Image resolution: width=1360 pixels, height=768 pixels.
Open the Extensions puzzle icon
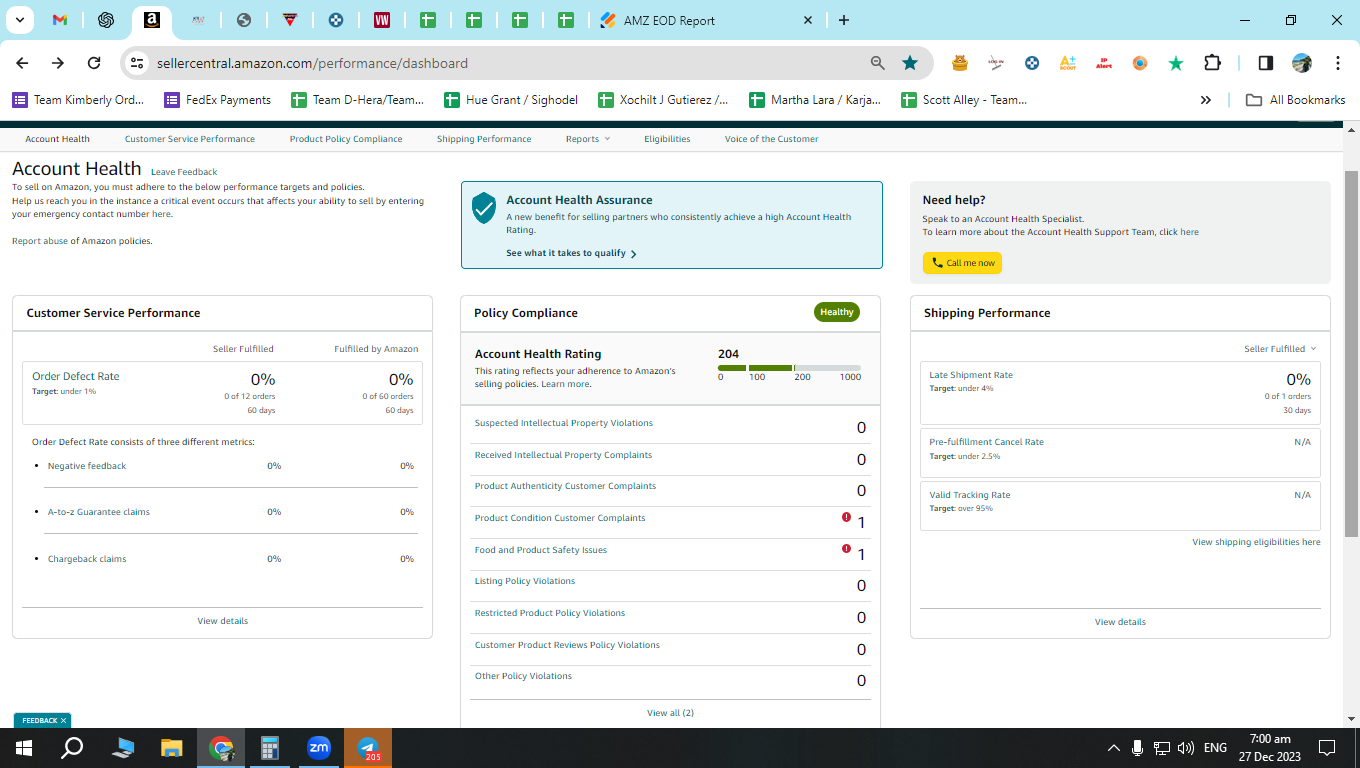[1212, 63]
